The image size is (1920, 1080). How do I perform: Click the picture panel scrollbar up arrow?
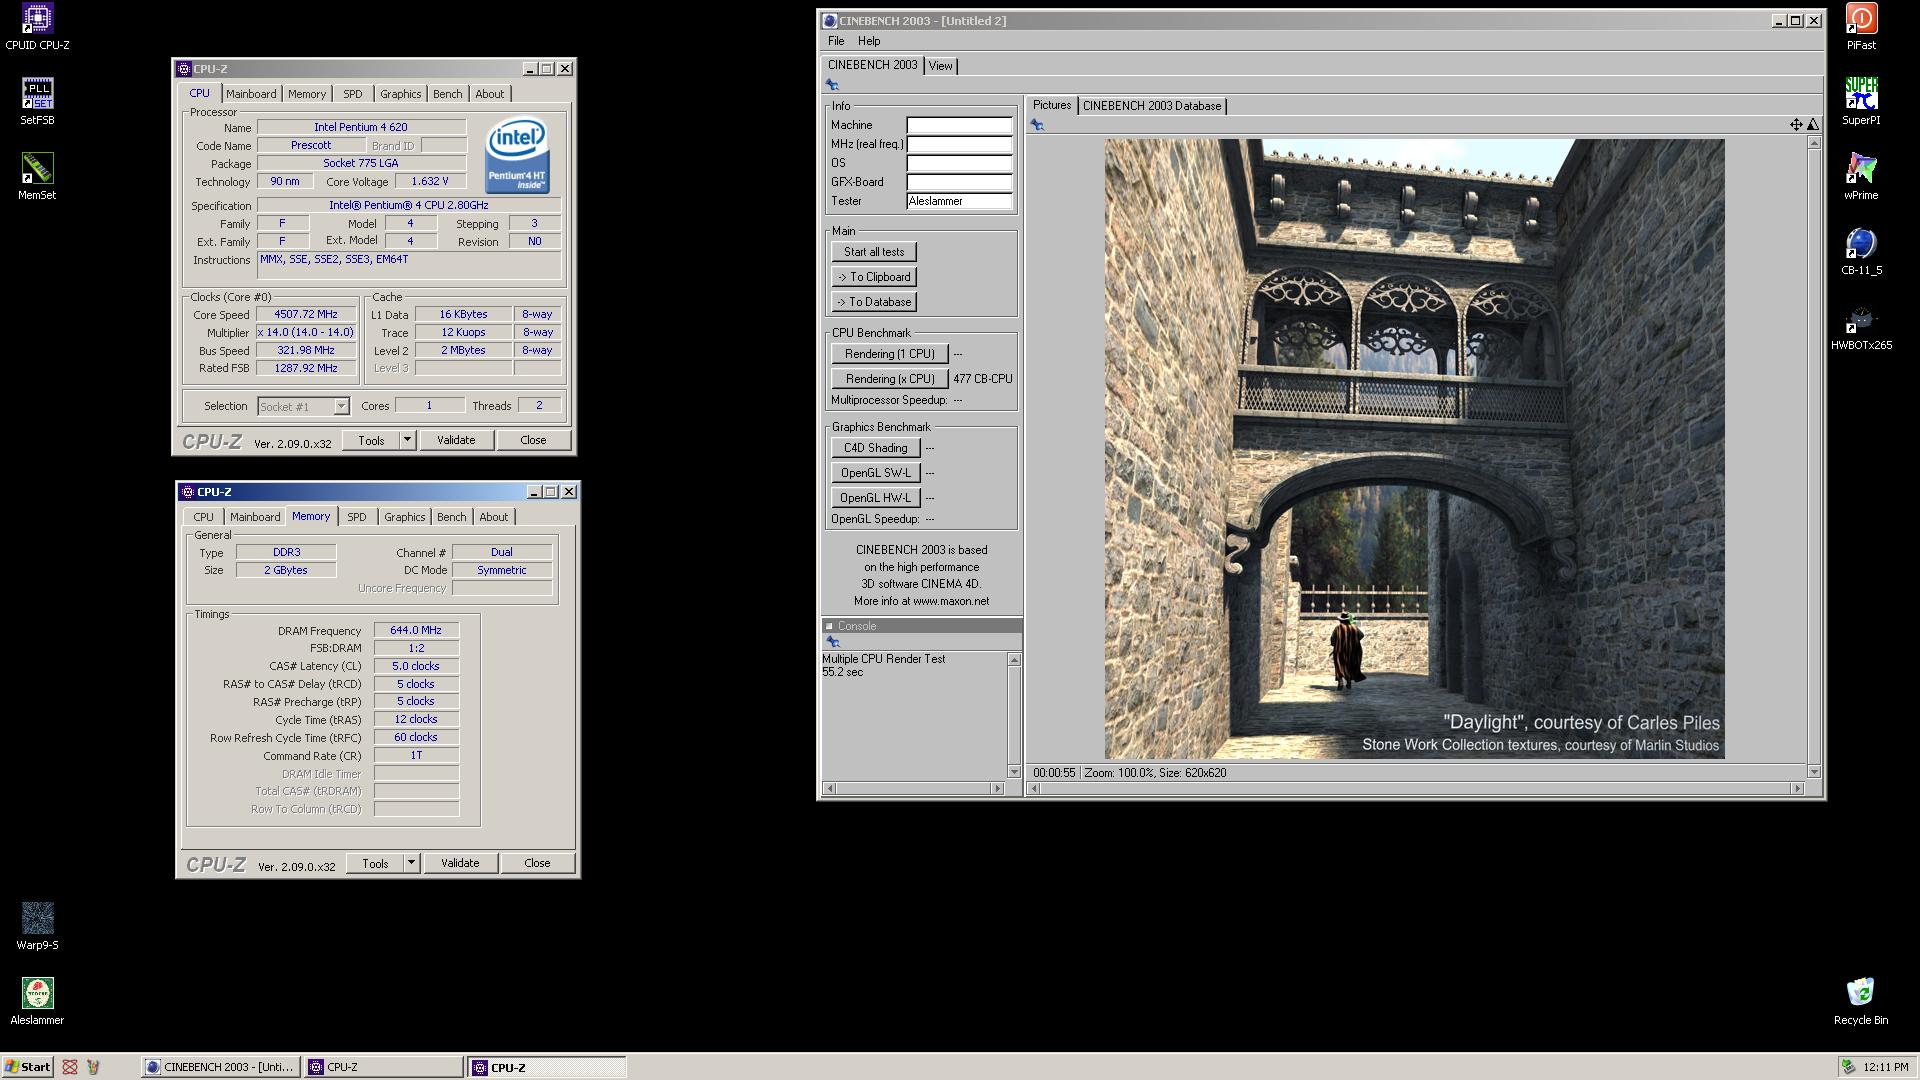tap(1814, 144)
